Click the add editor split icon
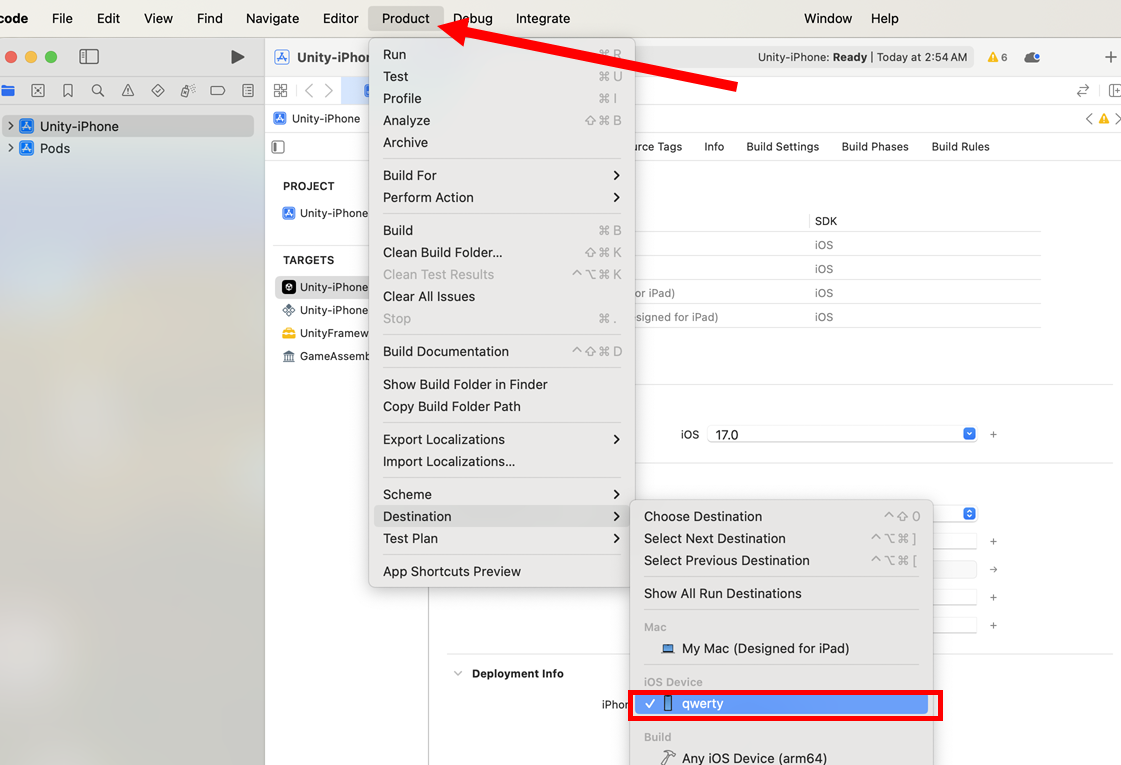The width and height of the screenshot is (1121, 765). point(1114,91)
